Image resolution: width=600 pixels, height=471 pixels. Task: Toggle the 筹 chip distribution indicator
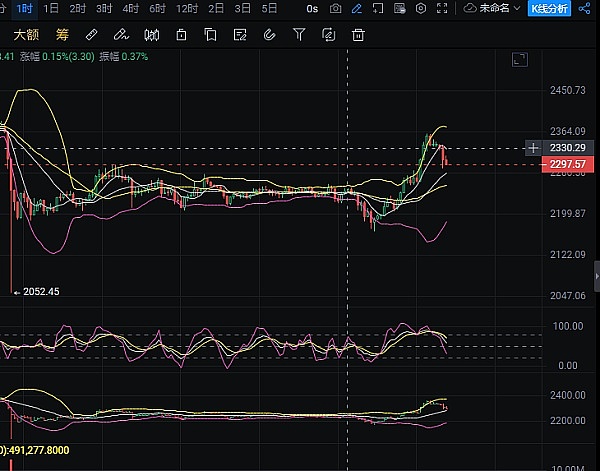tap(60, 35)
